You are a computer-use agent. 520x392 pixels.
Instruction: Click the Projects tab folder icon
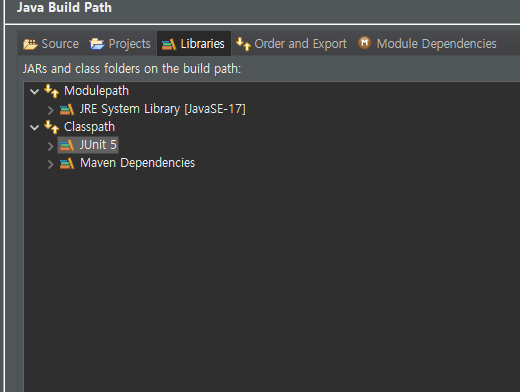97,44
